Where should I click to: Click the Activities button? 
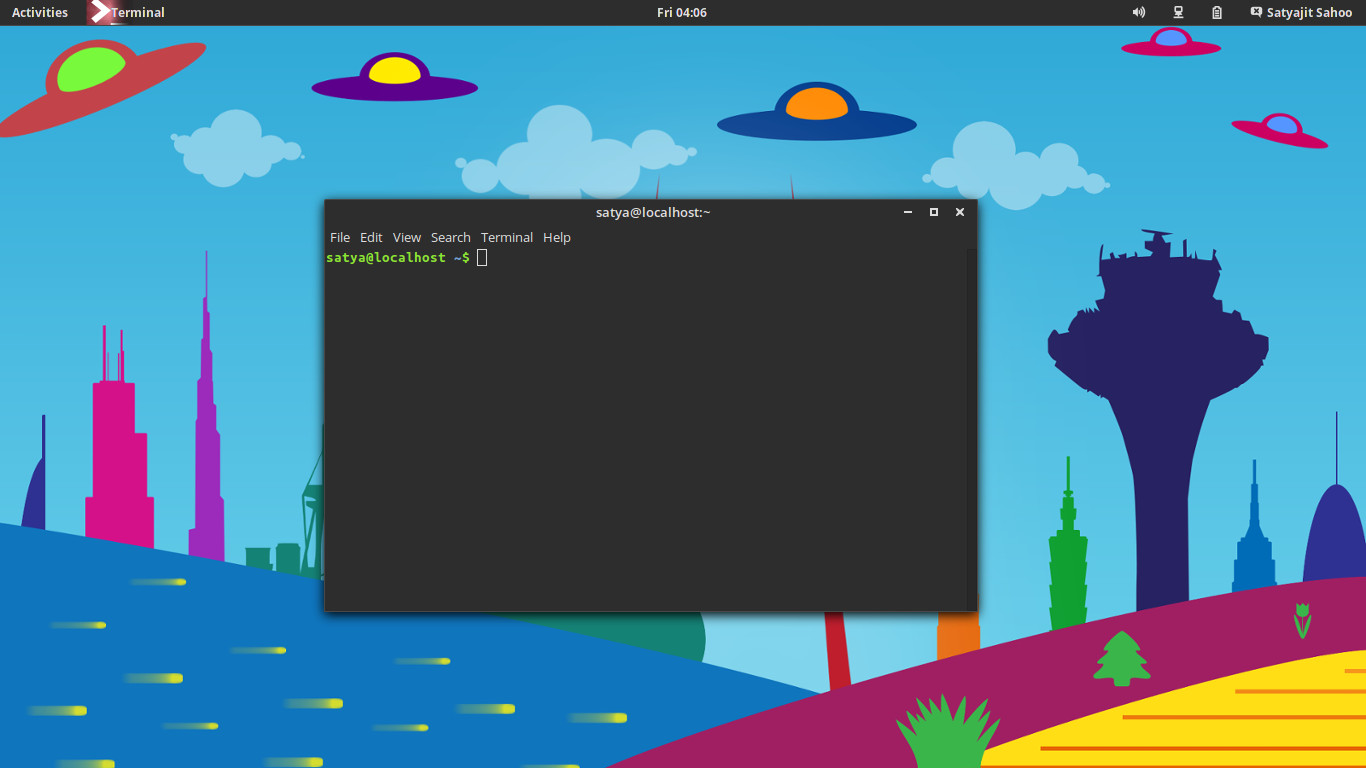click(40, 13)
